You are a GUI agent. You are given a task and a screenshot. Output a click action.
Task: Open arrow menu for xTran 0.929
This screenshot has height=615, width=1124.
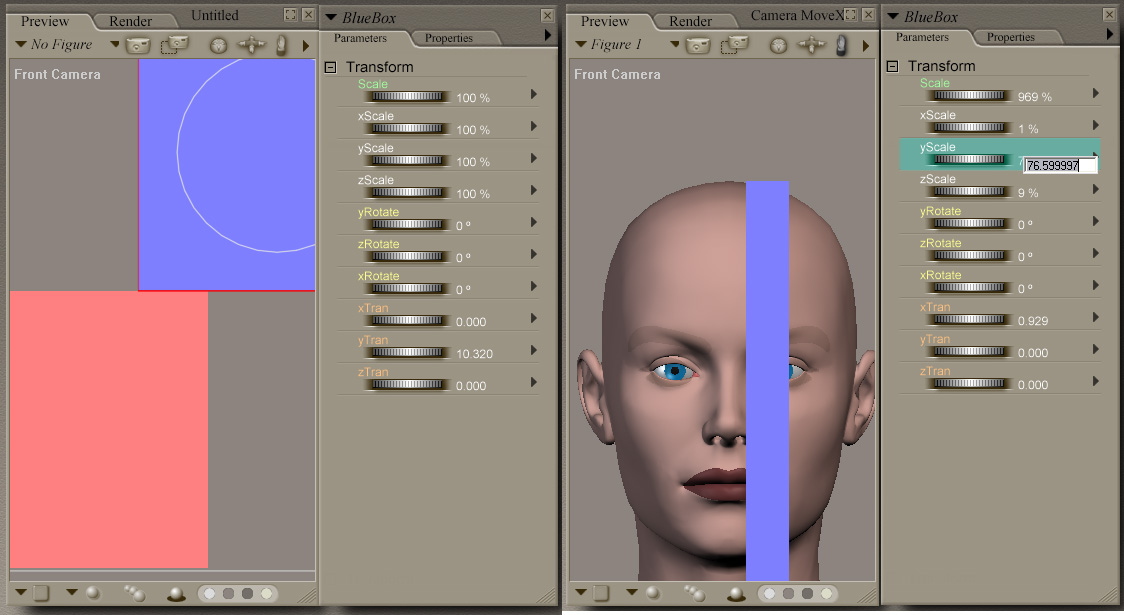pyautogui.click(x=1096, y=317)
